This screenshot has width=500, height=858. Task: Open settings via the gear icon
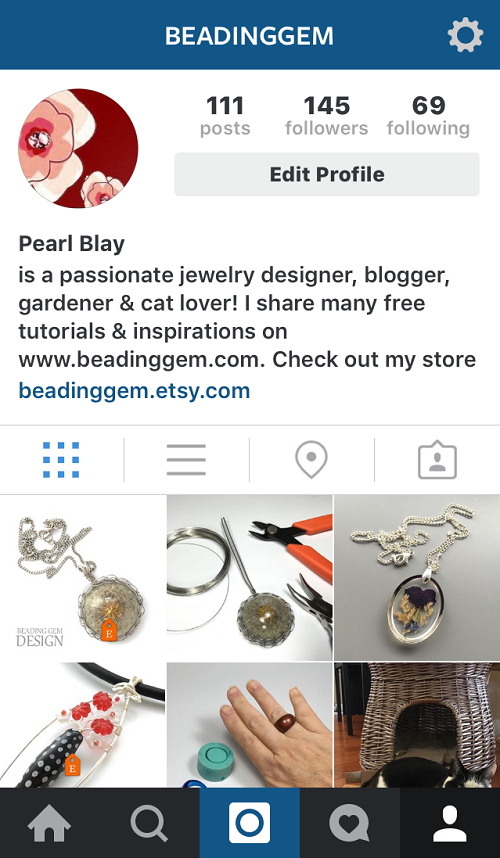(465, 35)
